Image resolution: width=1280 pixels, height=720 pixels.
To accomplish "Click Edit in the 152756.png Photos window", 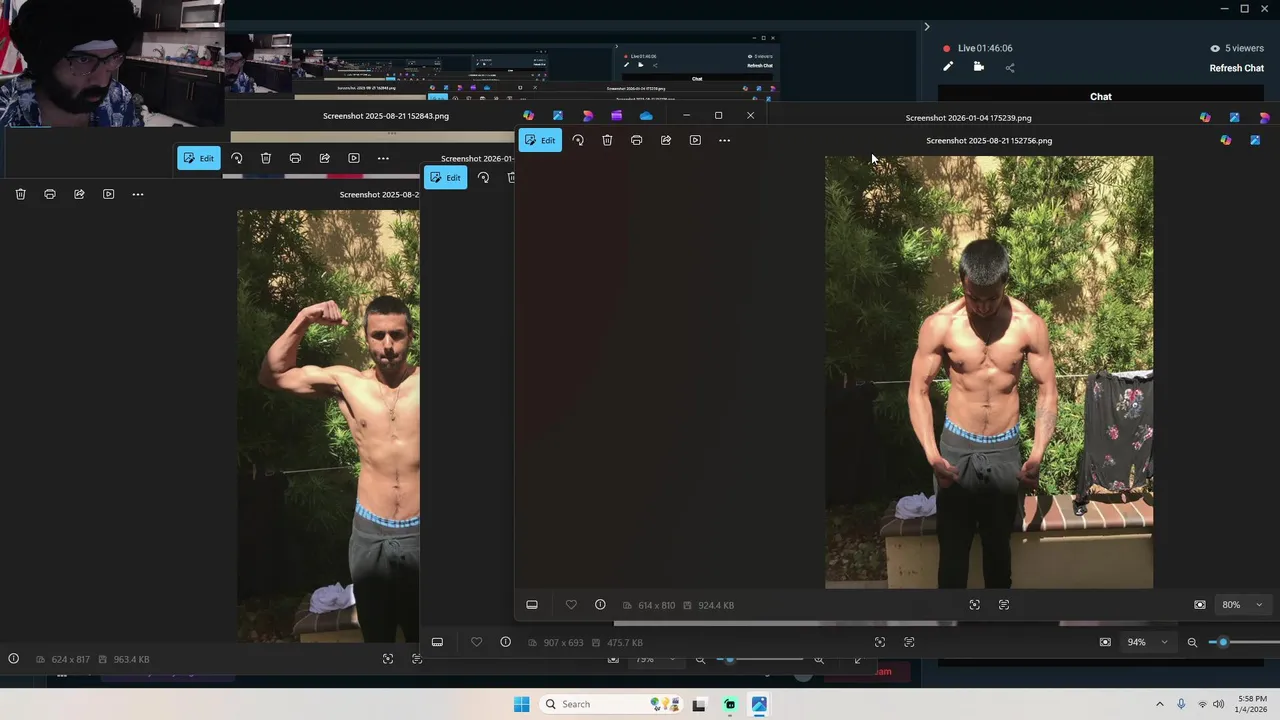I will point(540,140).
